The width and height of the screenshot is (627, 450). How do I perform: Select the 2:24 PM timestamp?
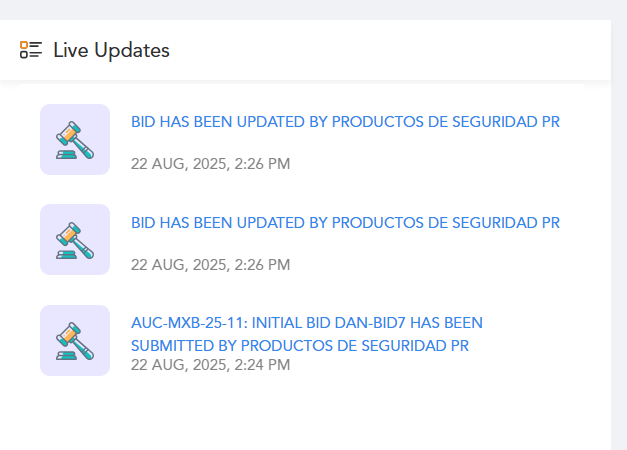211,365
